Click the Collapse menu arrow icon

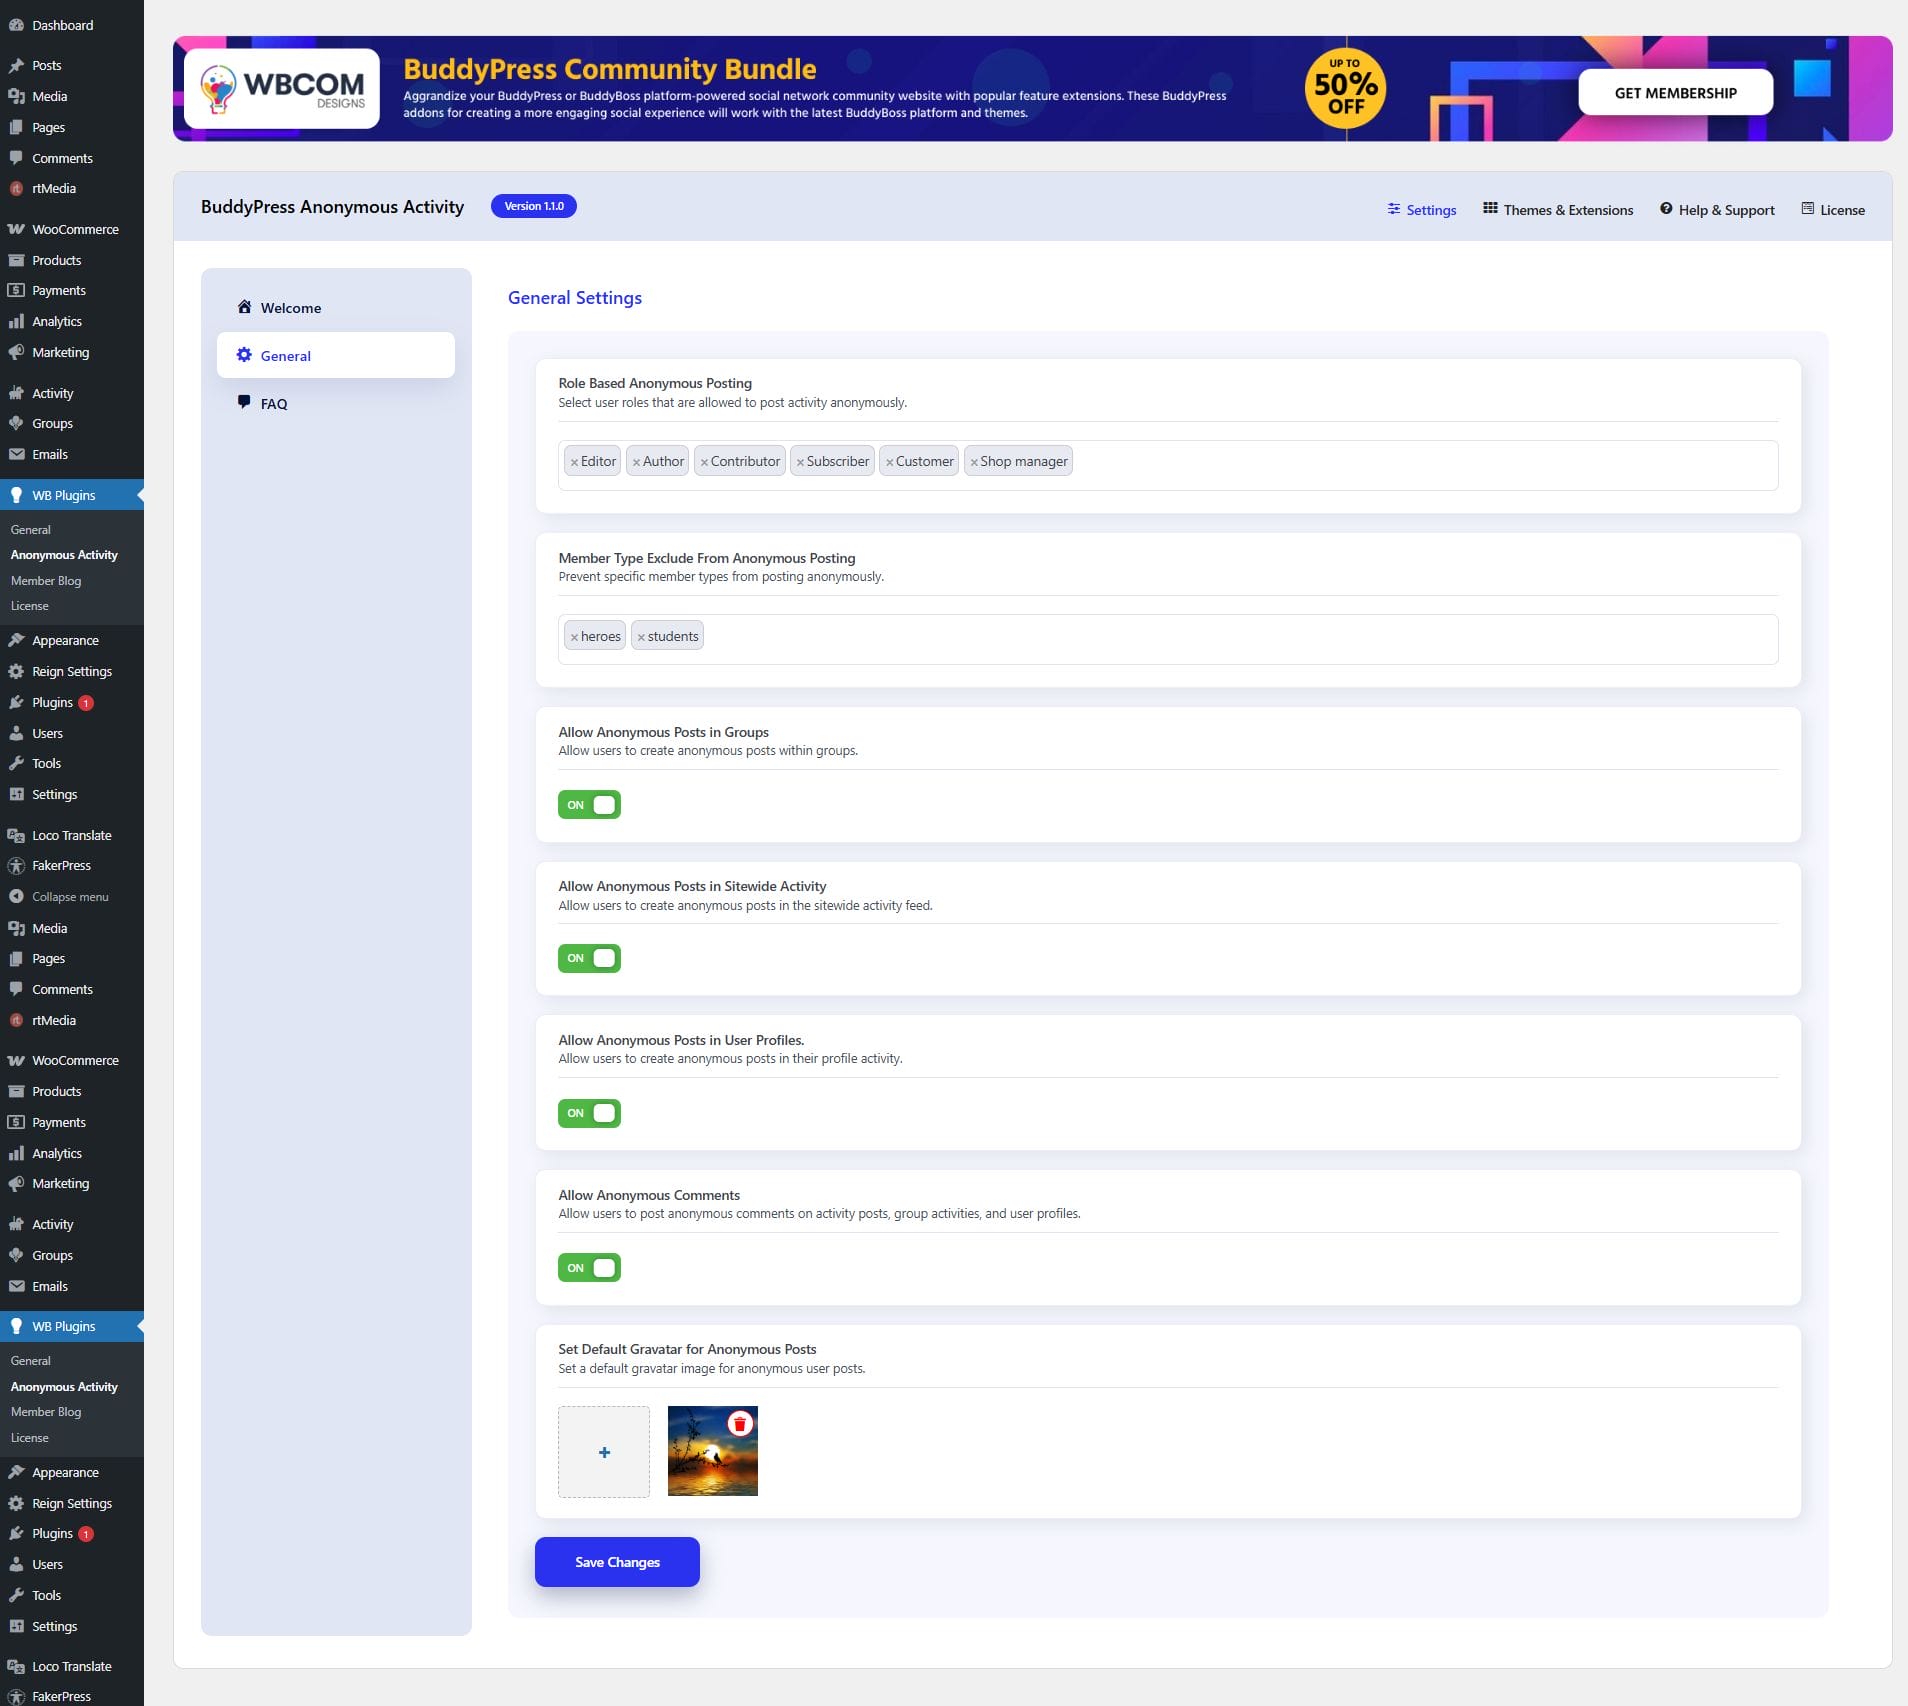[x=16, y=897]
